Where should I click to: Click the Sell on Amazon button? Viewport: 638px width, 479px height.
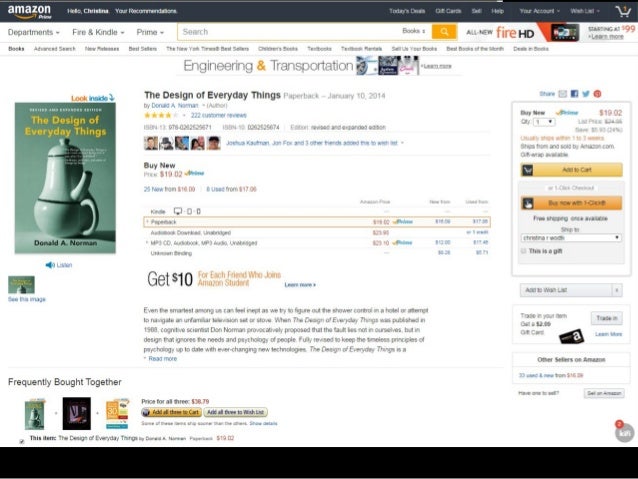604,393
